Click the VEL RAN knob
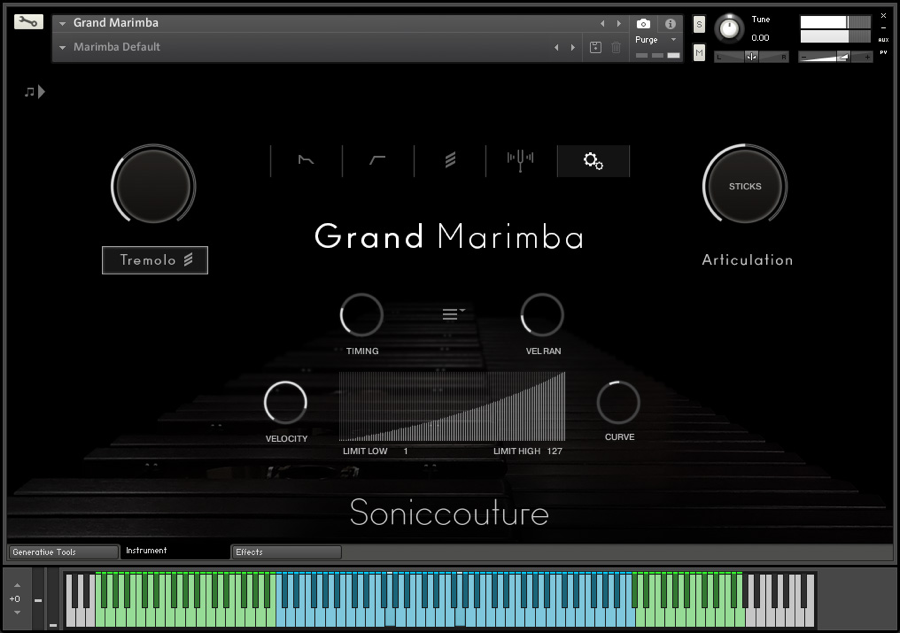 542,315
